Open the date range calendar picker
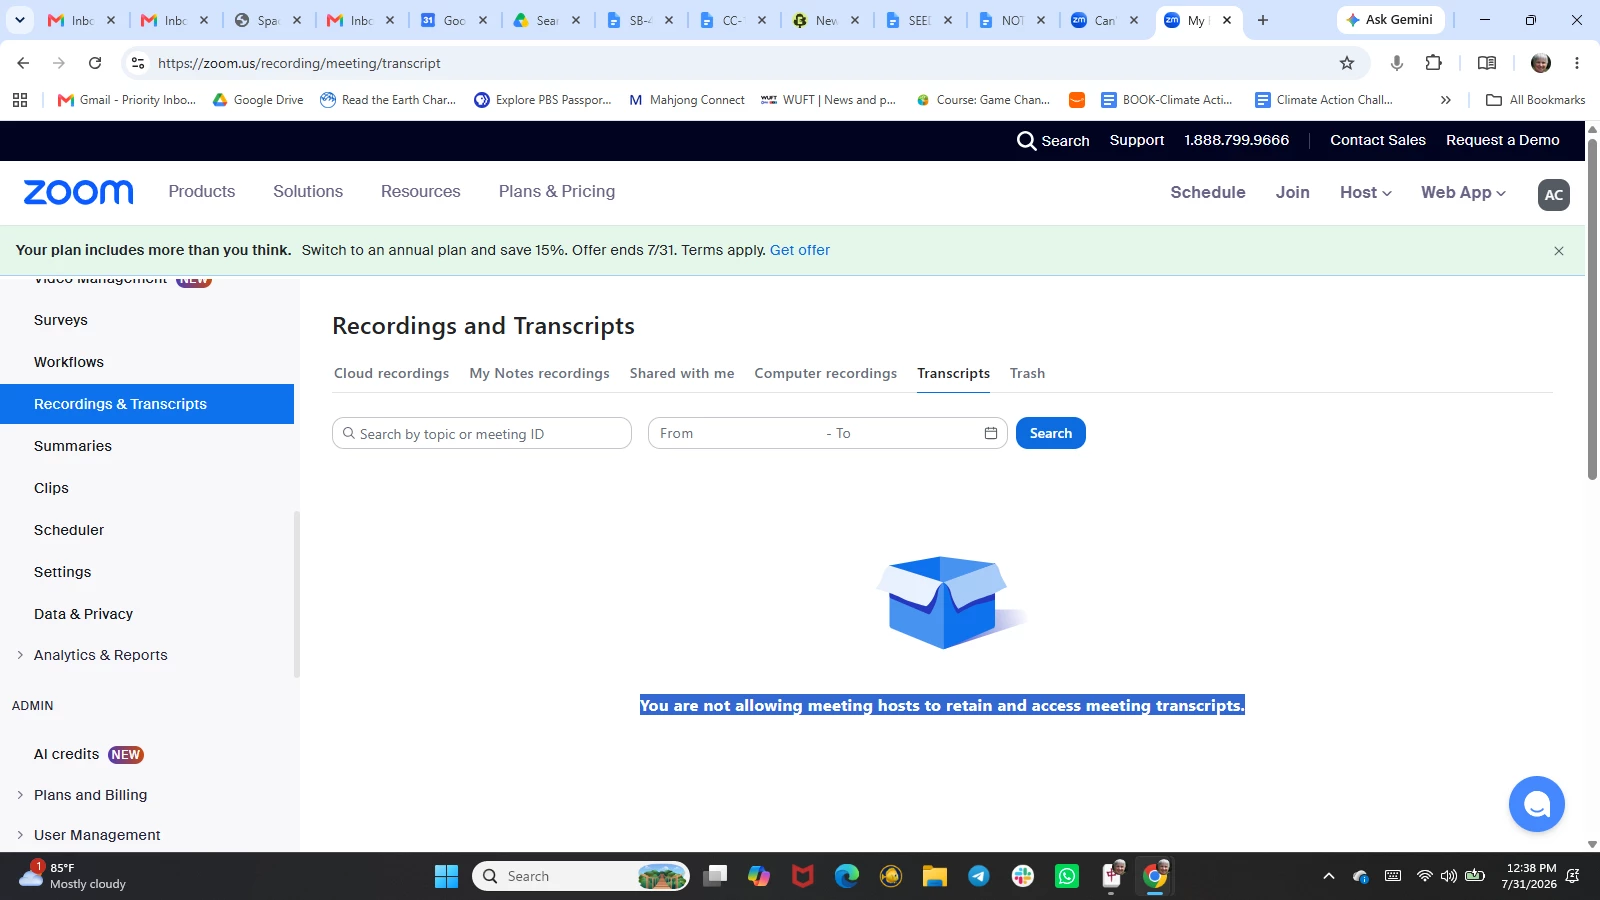1600x900 pixels. (x=990, y=433)
